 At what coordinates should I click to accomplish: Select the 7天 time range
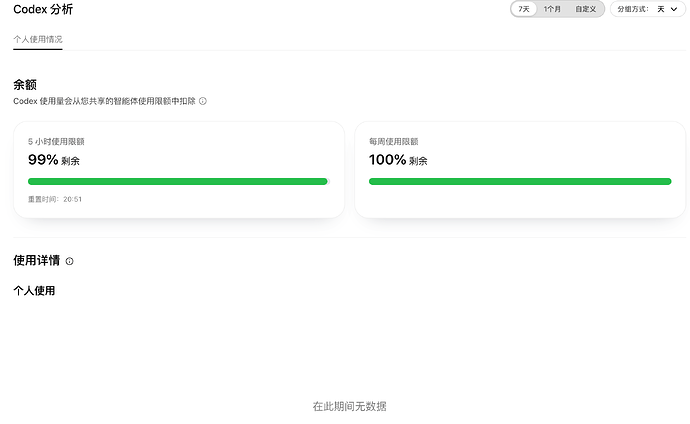pyautogui.click(x=524, y=9)
